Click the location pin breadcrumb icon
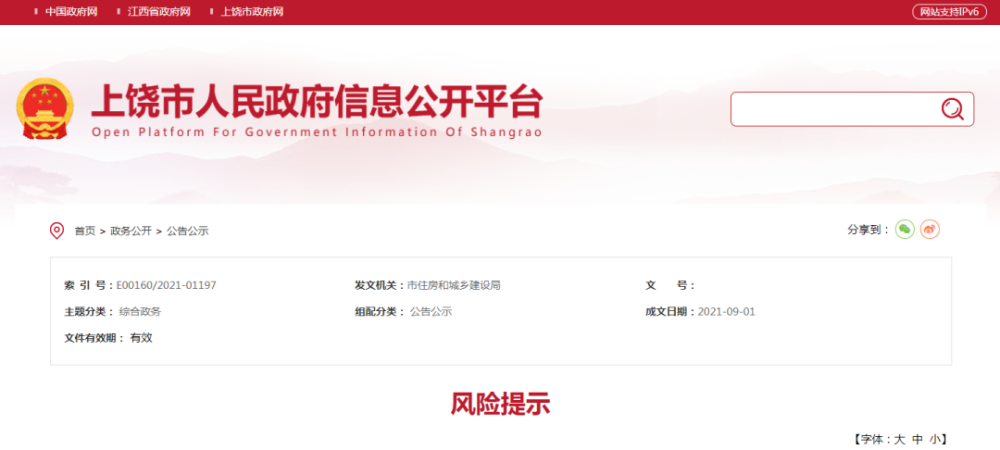The height and width of the screenshot is (450, 1000). tap(57, 231)
